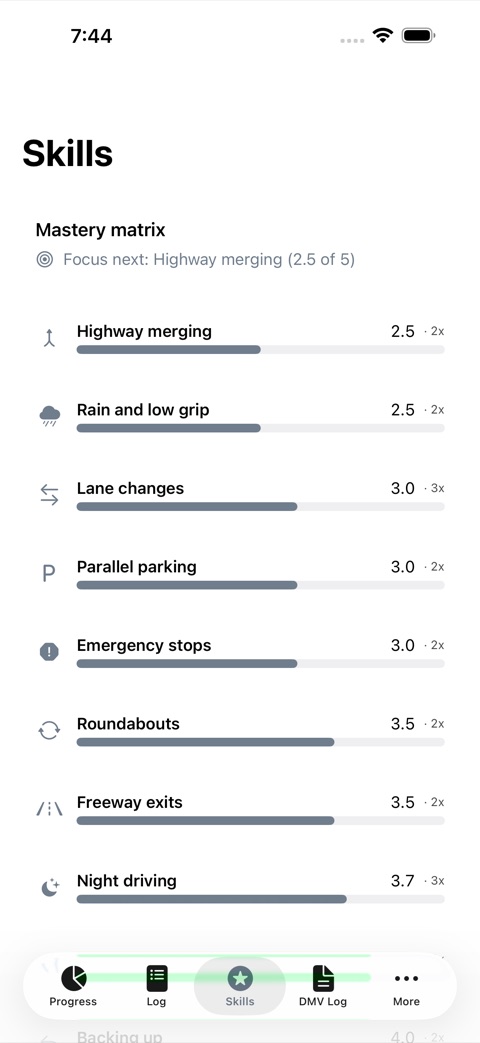480x1043 pixels.
Task: Tap the focus target icon
Action: [45, 259]
